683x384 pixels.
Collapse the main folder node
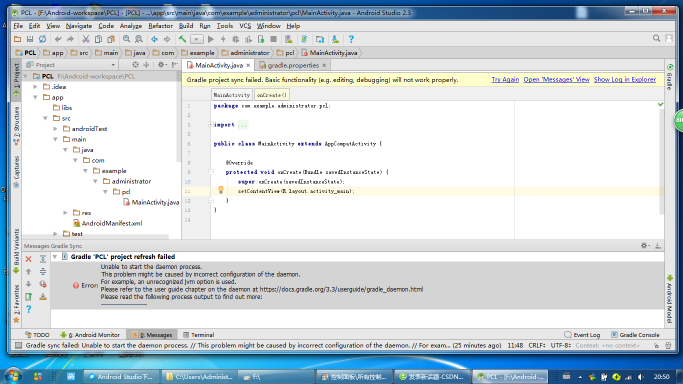[x=56, y=139]
